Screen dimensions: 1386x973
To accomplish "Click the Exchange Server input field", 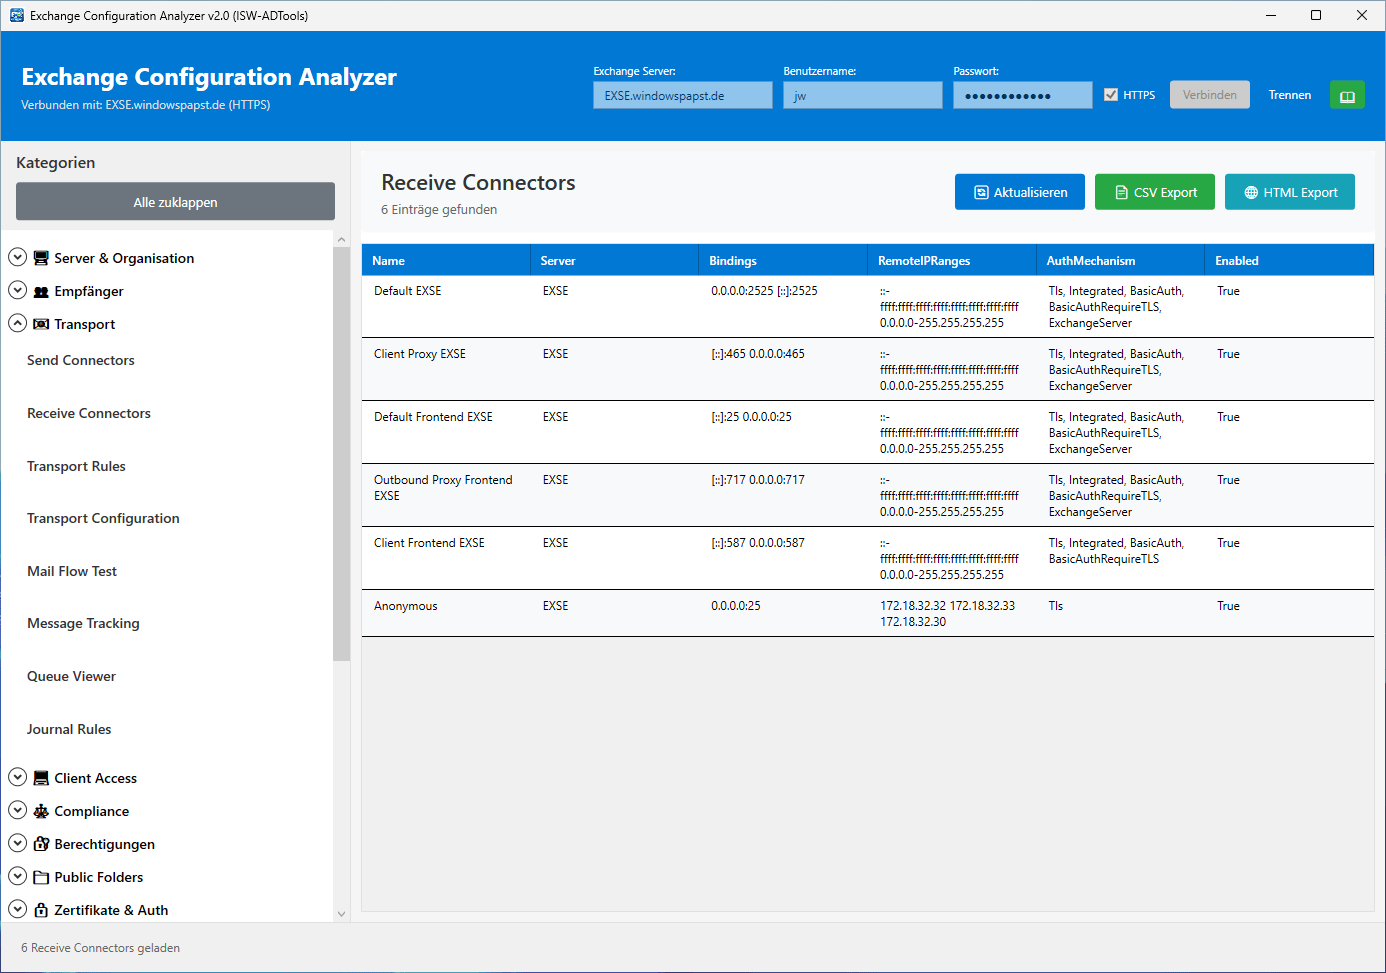I will tap(682, 96).
